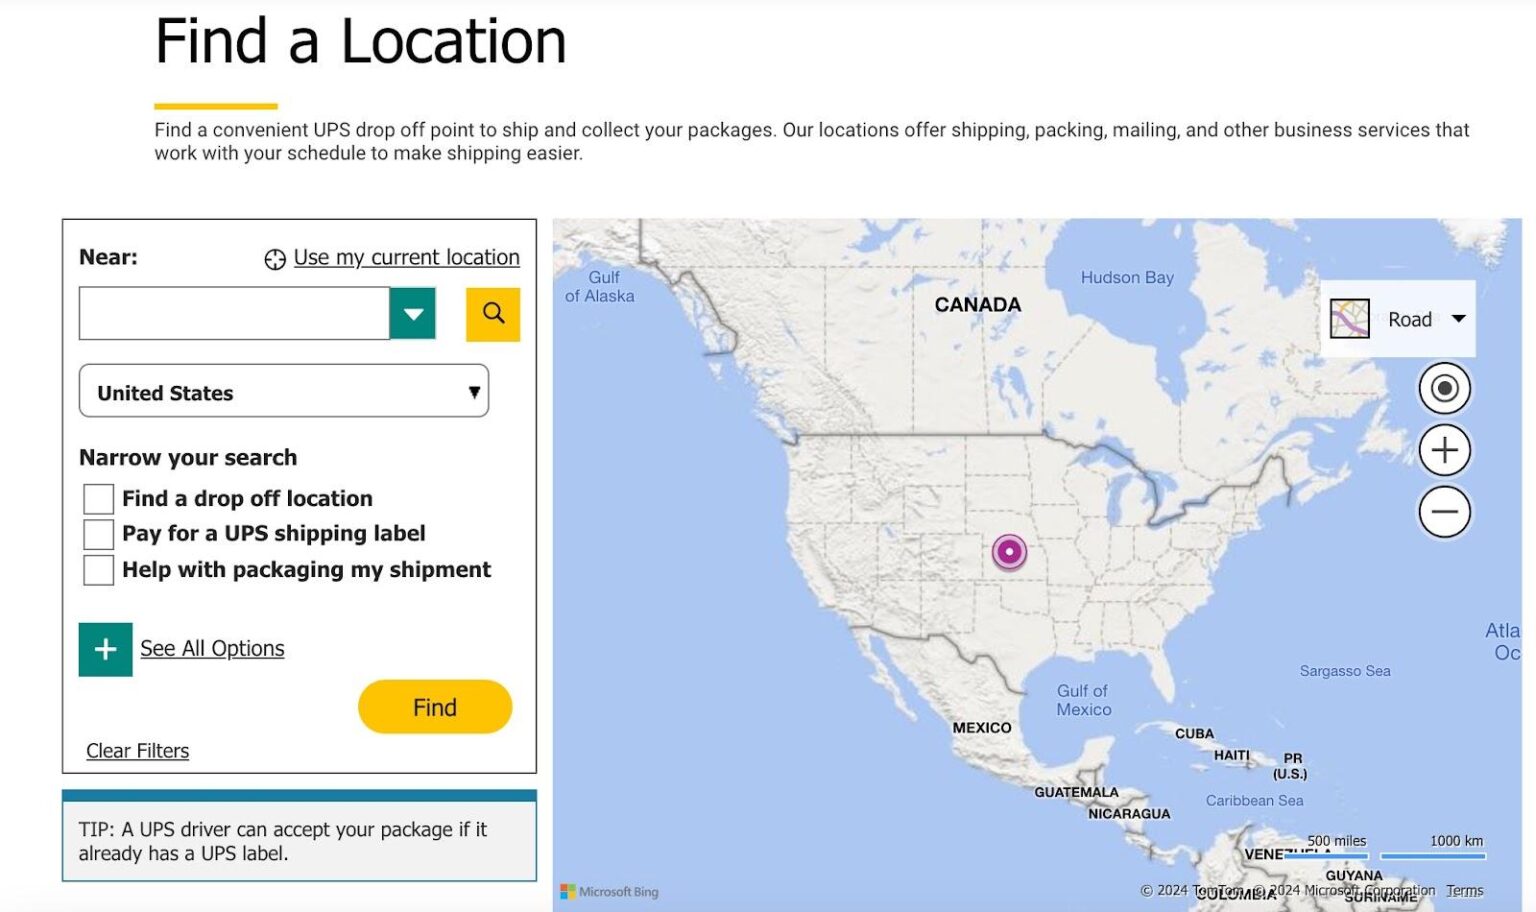
Task: Open the See All Options link
Action: (x=212, y=648)
